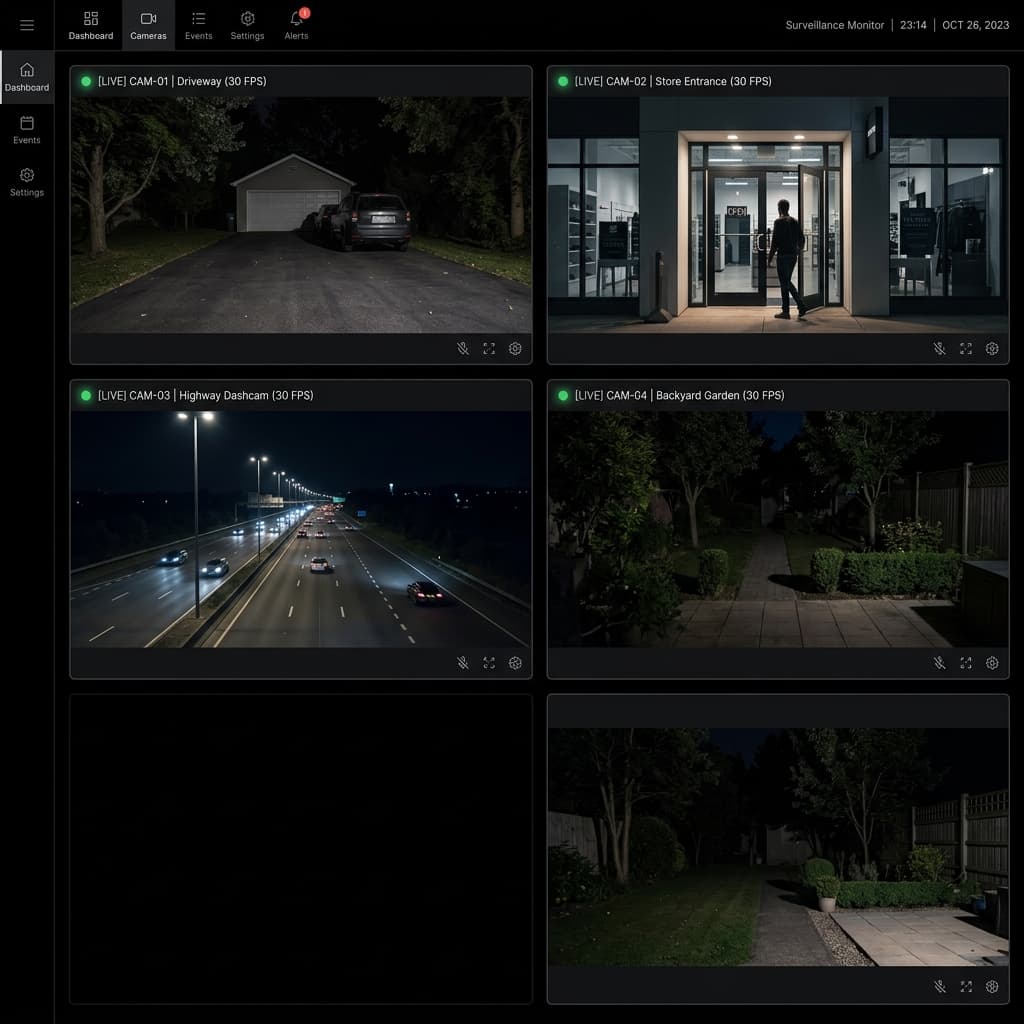Select Dashboard in left sidebar
The width and height of the screenshot is (1024, 1024).
pyautogui.click(x=27, y=77)
